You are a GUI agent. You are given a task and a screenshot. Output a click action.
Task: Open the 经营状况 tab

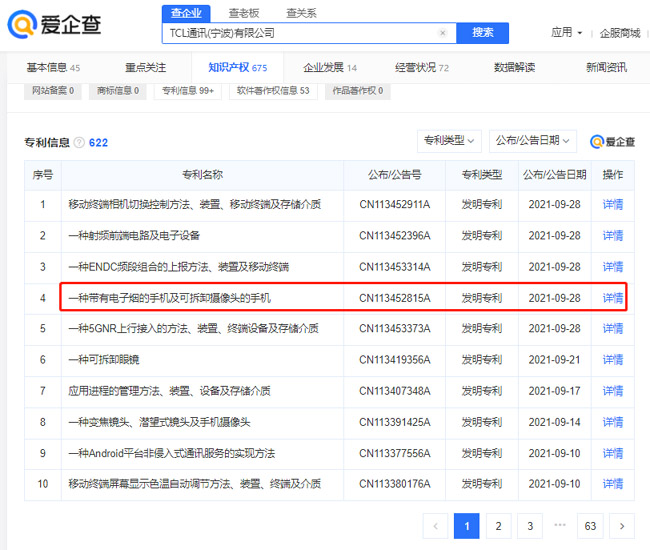[x=422, y=67]
